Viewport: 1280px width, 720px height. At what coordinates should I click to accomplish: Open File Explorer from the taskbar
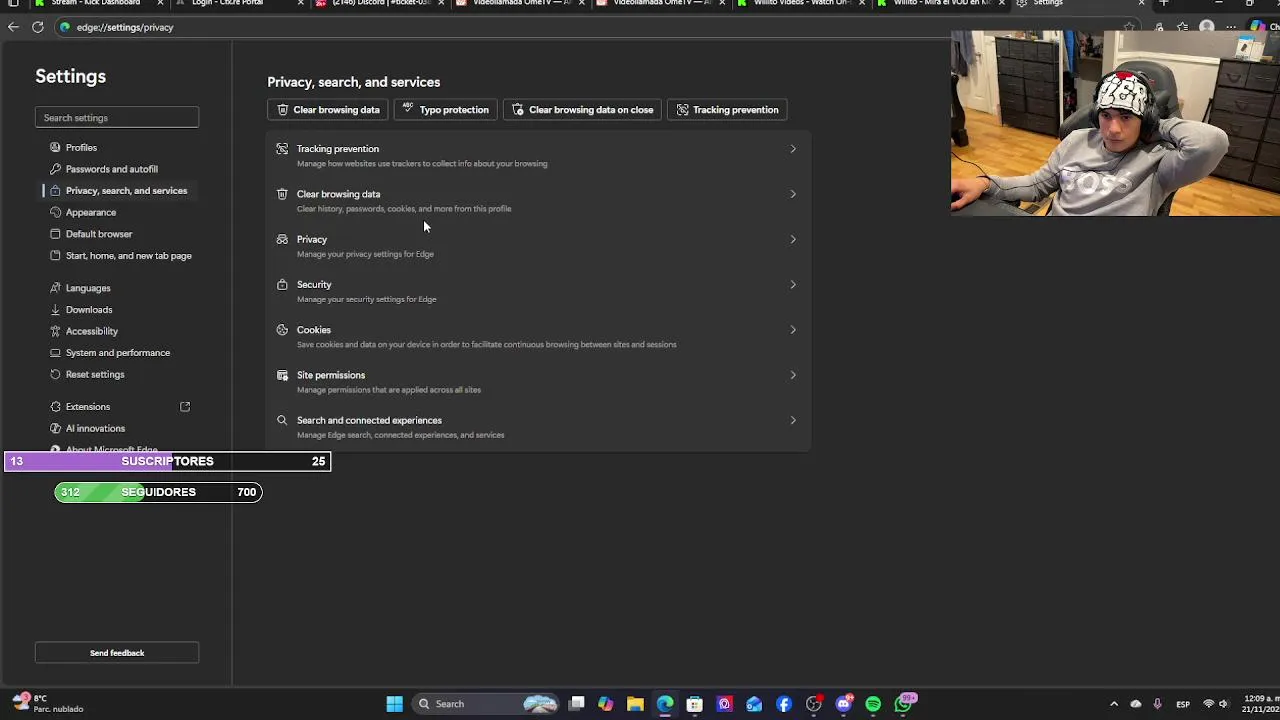click(635, 704)
